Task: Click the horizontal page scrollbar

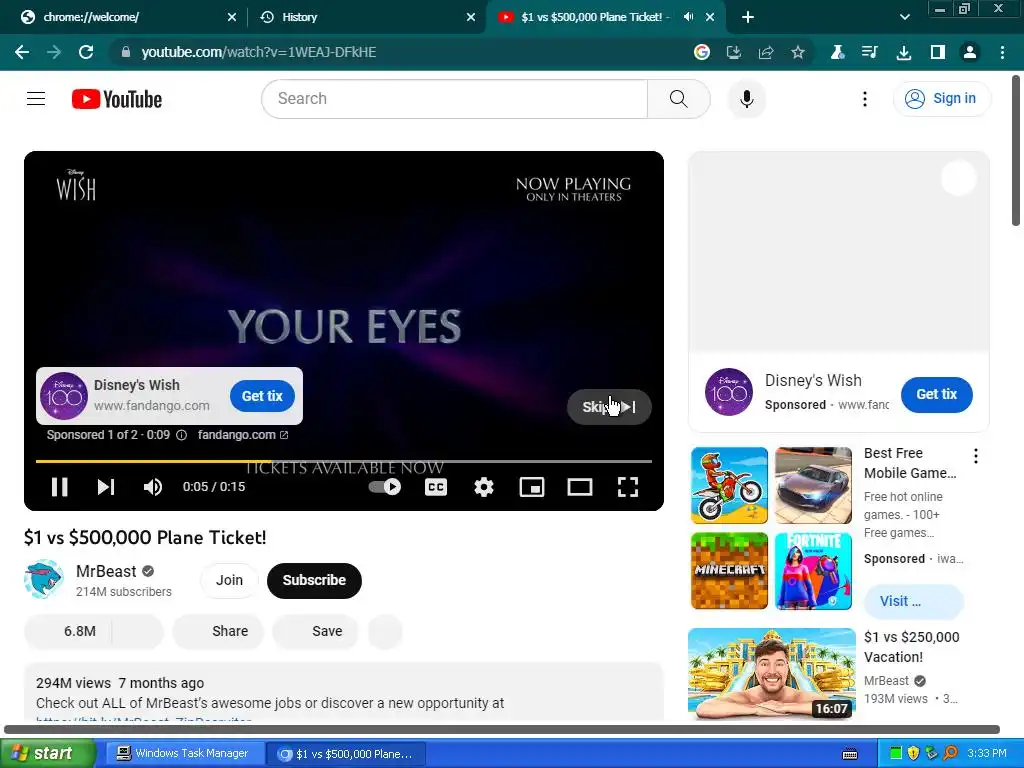Action: pyautogui.click(x=502, y=729)
